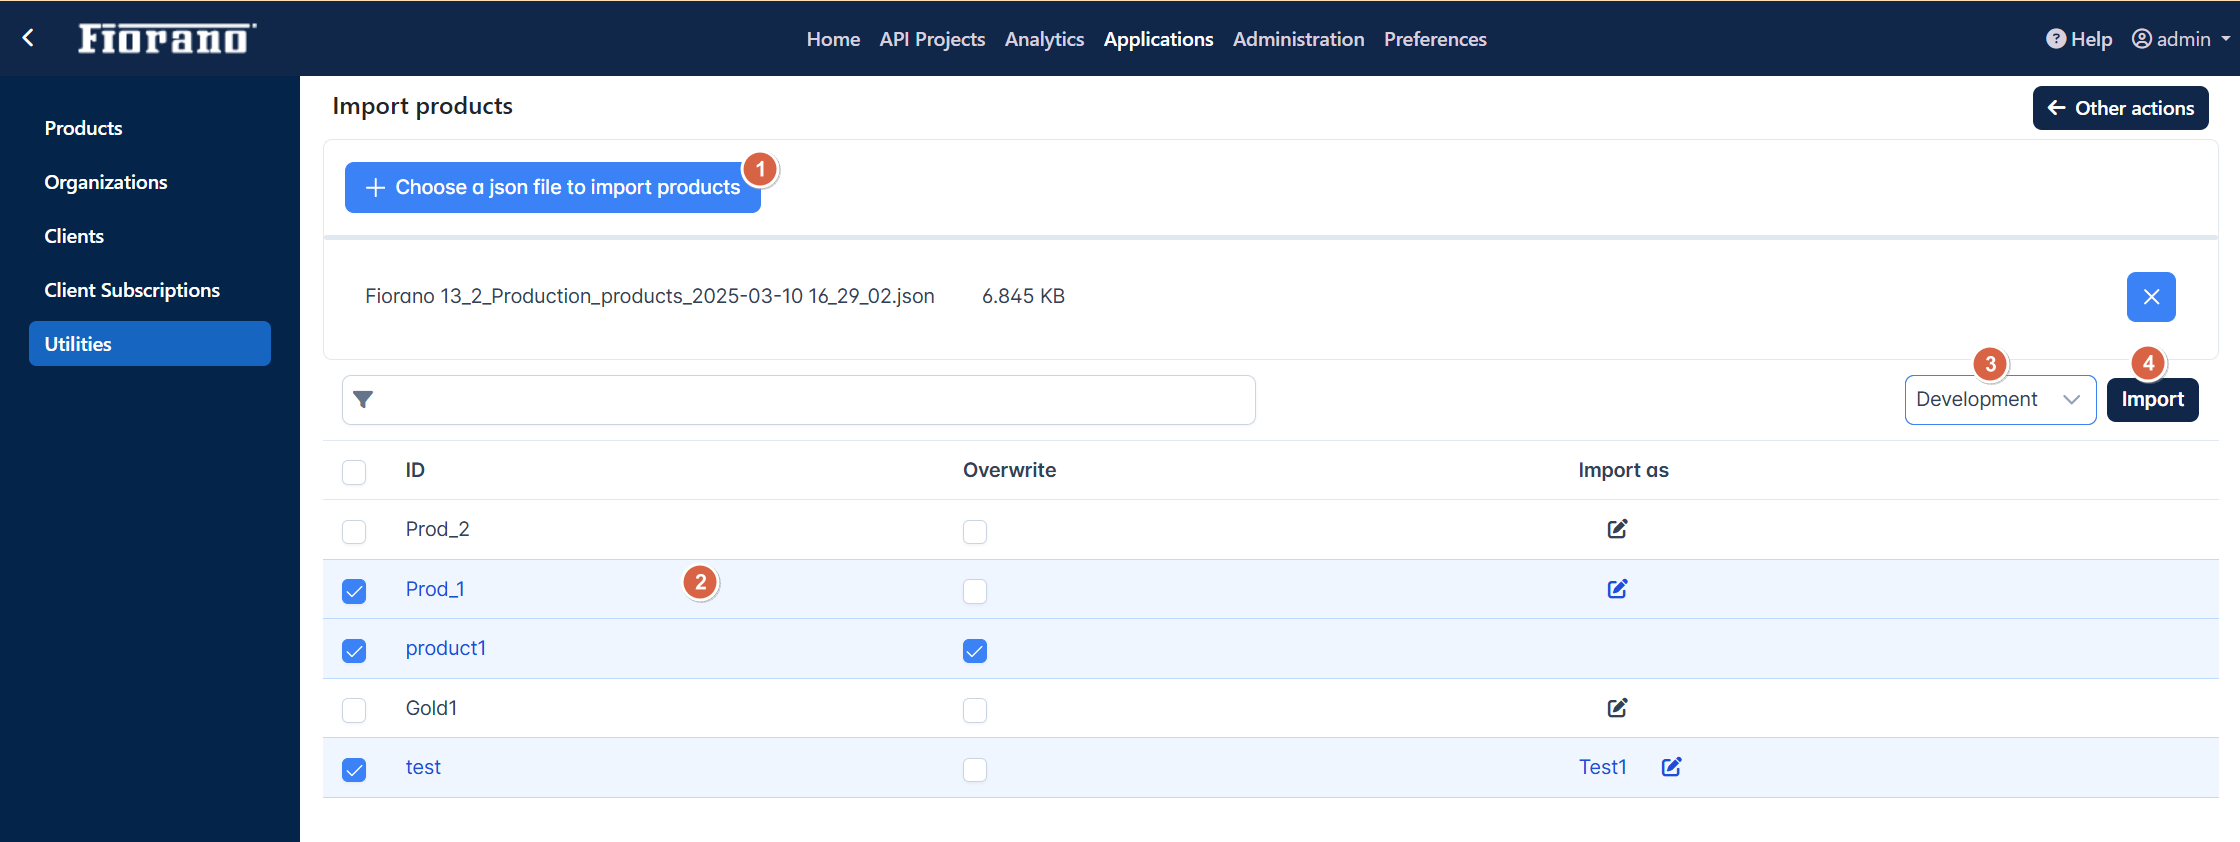Image resolution: width=2240 pixels, height=842 pixels.
Task: Select Products in the sidebar
Action: tap(150, 128)
